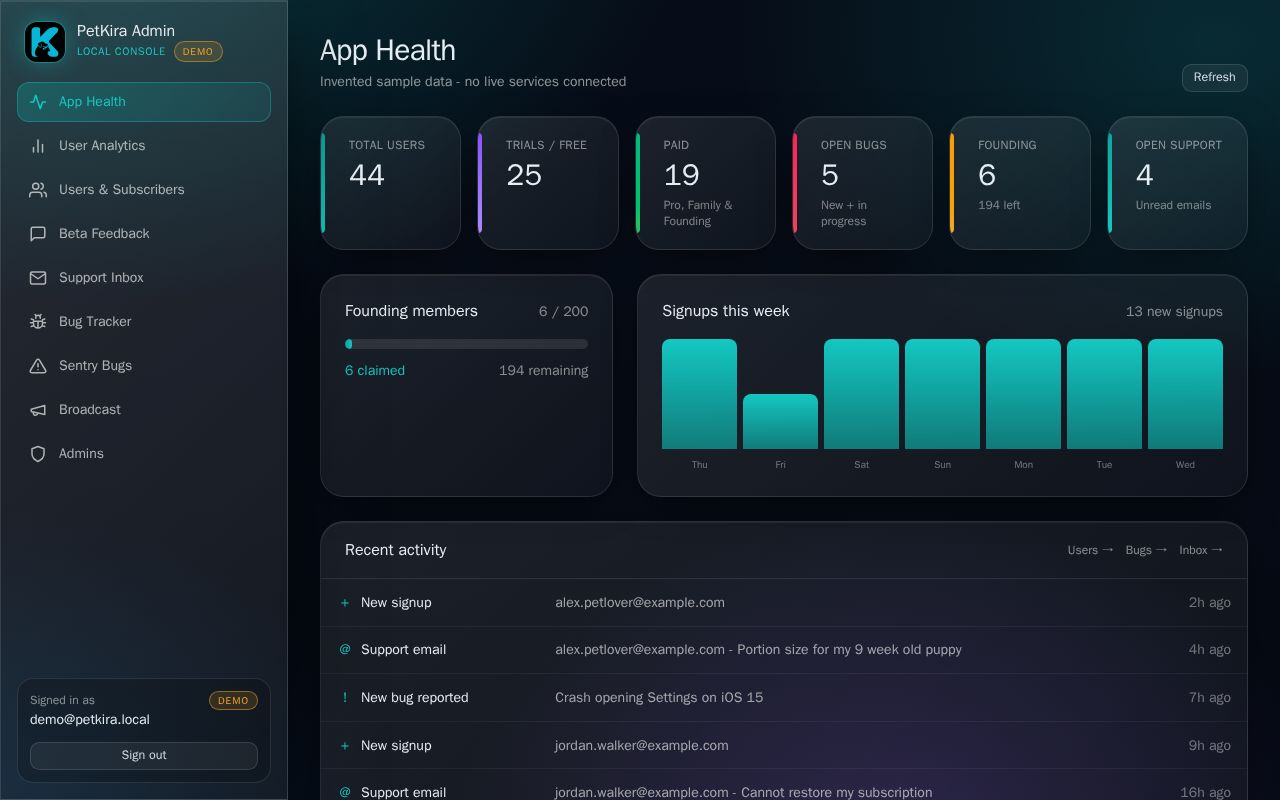Select the Broadcast sidebar item
This screenshot has height=800, width=1280.
(144, 410)
